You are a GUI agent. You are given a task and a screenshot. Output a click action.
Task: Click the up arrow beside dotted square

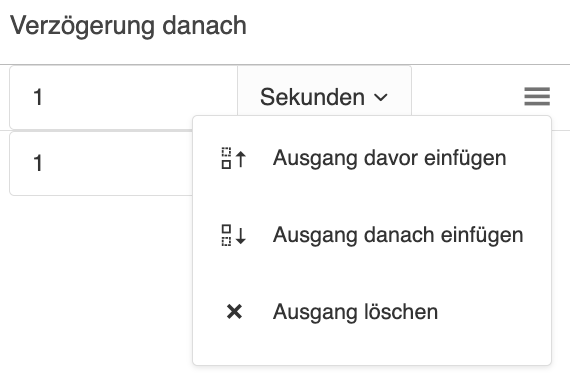point(241,159)
